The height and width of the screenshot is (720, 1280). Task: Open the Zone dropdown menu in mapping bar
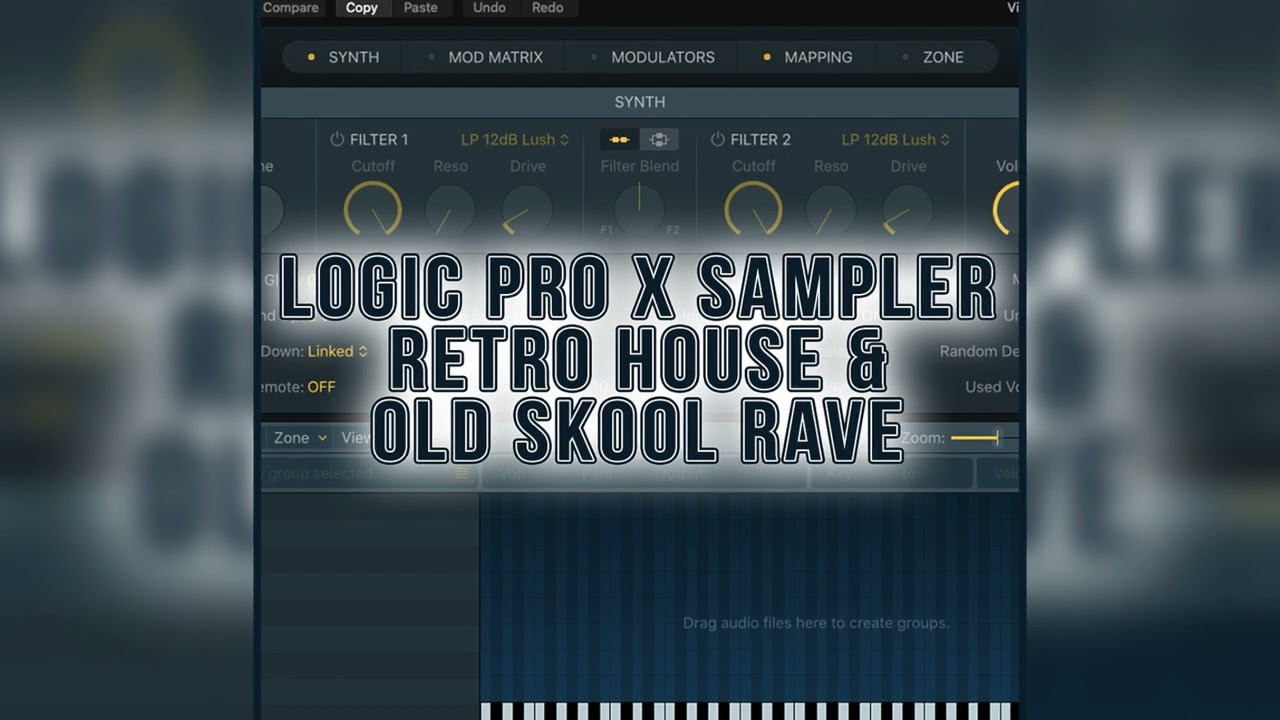[x=301, y=438]
